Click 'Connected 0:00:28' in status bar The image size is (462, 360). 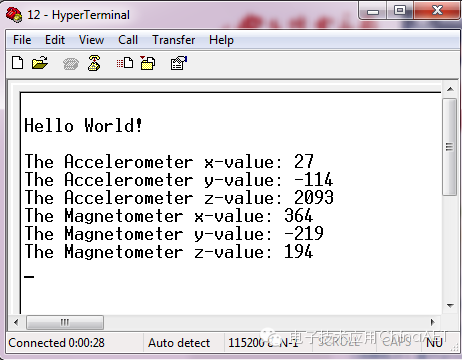click(x=56, y=343)
